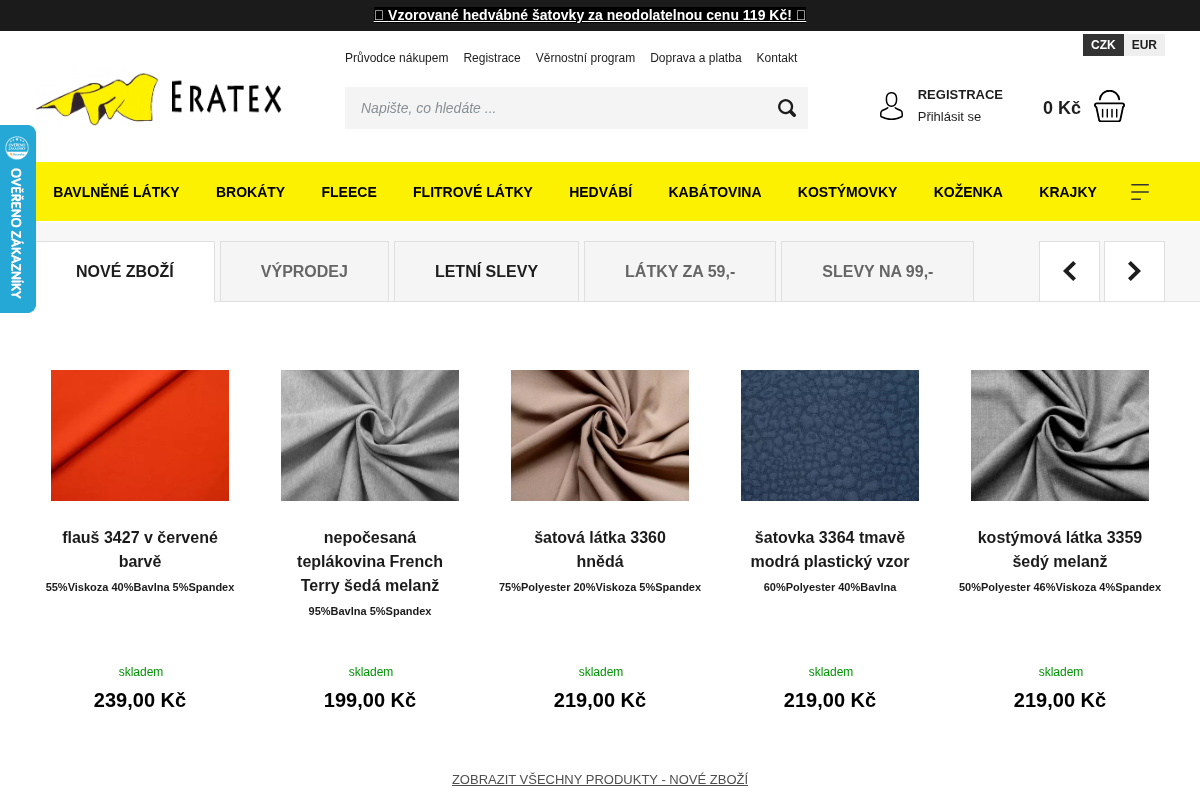Click product title kostýmová látka 3359 šedý melanž
Image resolution: width=1200 pixels, height=800 pixels.
click(1060, 549)
